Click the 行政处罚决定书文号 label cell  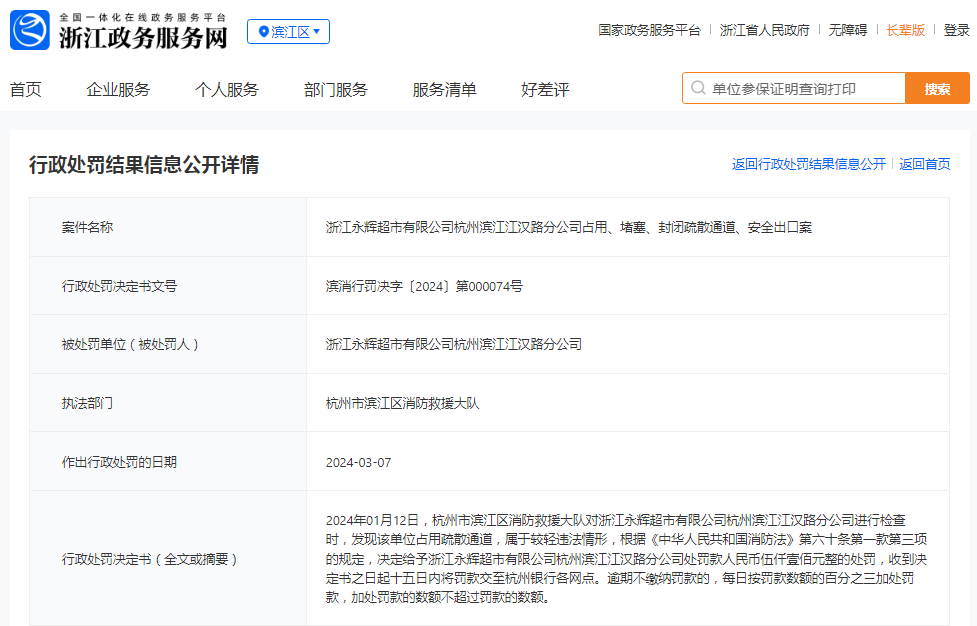click(168, 286)
